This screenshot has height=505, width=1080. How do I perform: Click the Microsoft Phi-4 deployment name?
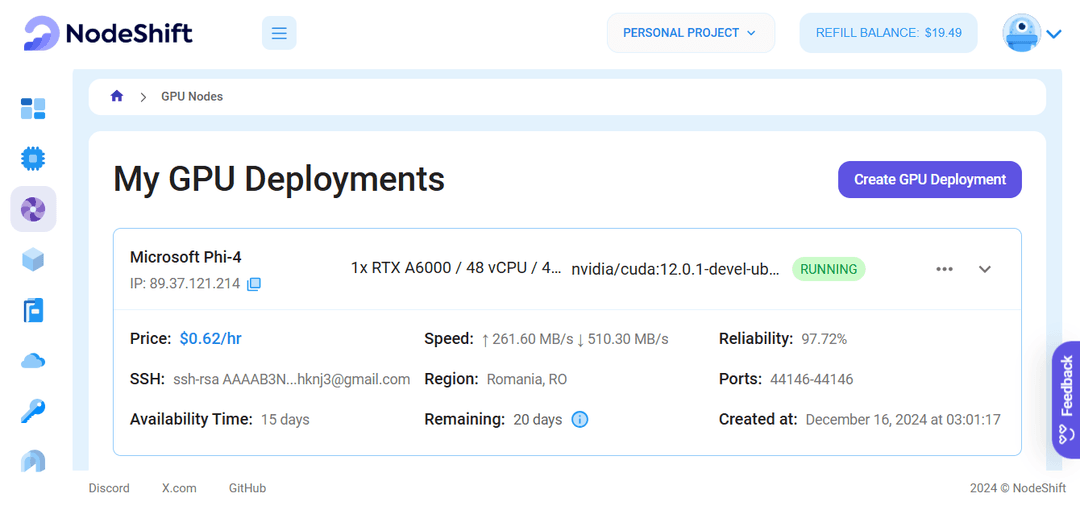pos(186,257)
